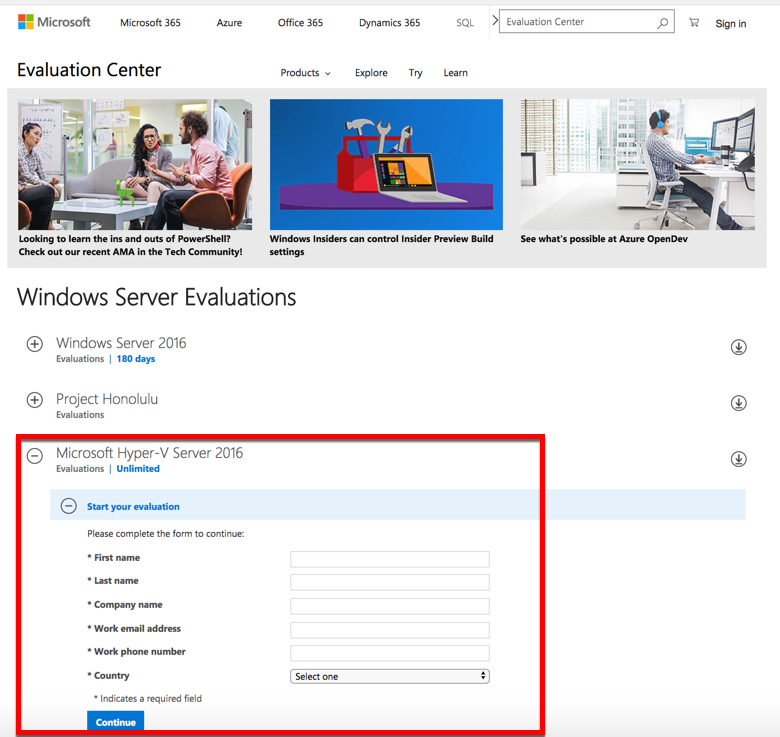The image size is (780, 737).
Task: Expand the Windows Server 2016 section
Action: click(34, 344)
